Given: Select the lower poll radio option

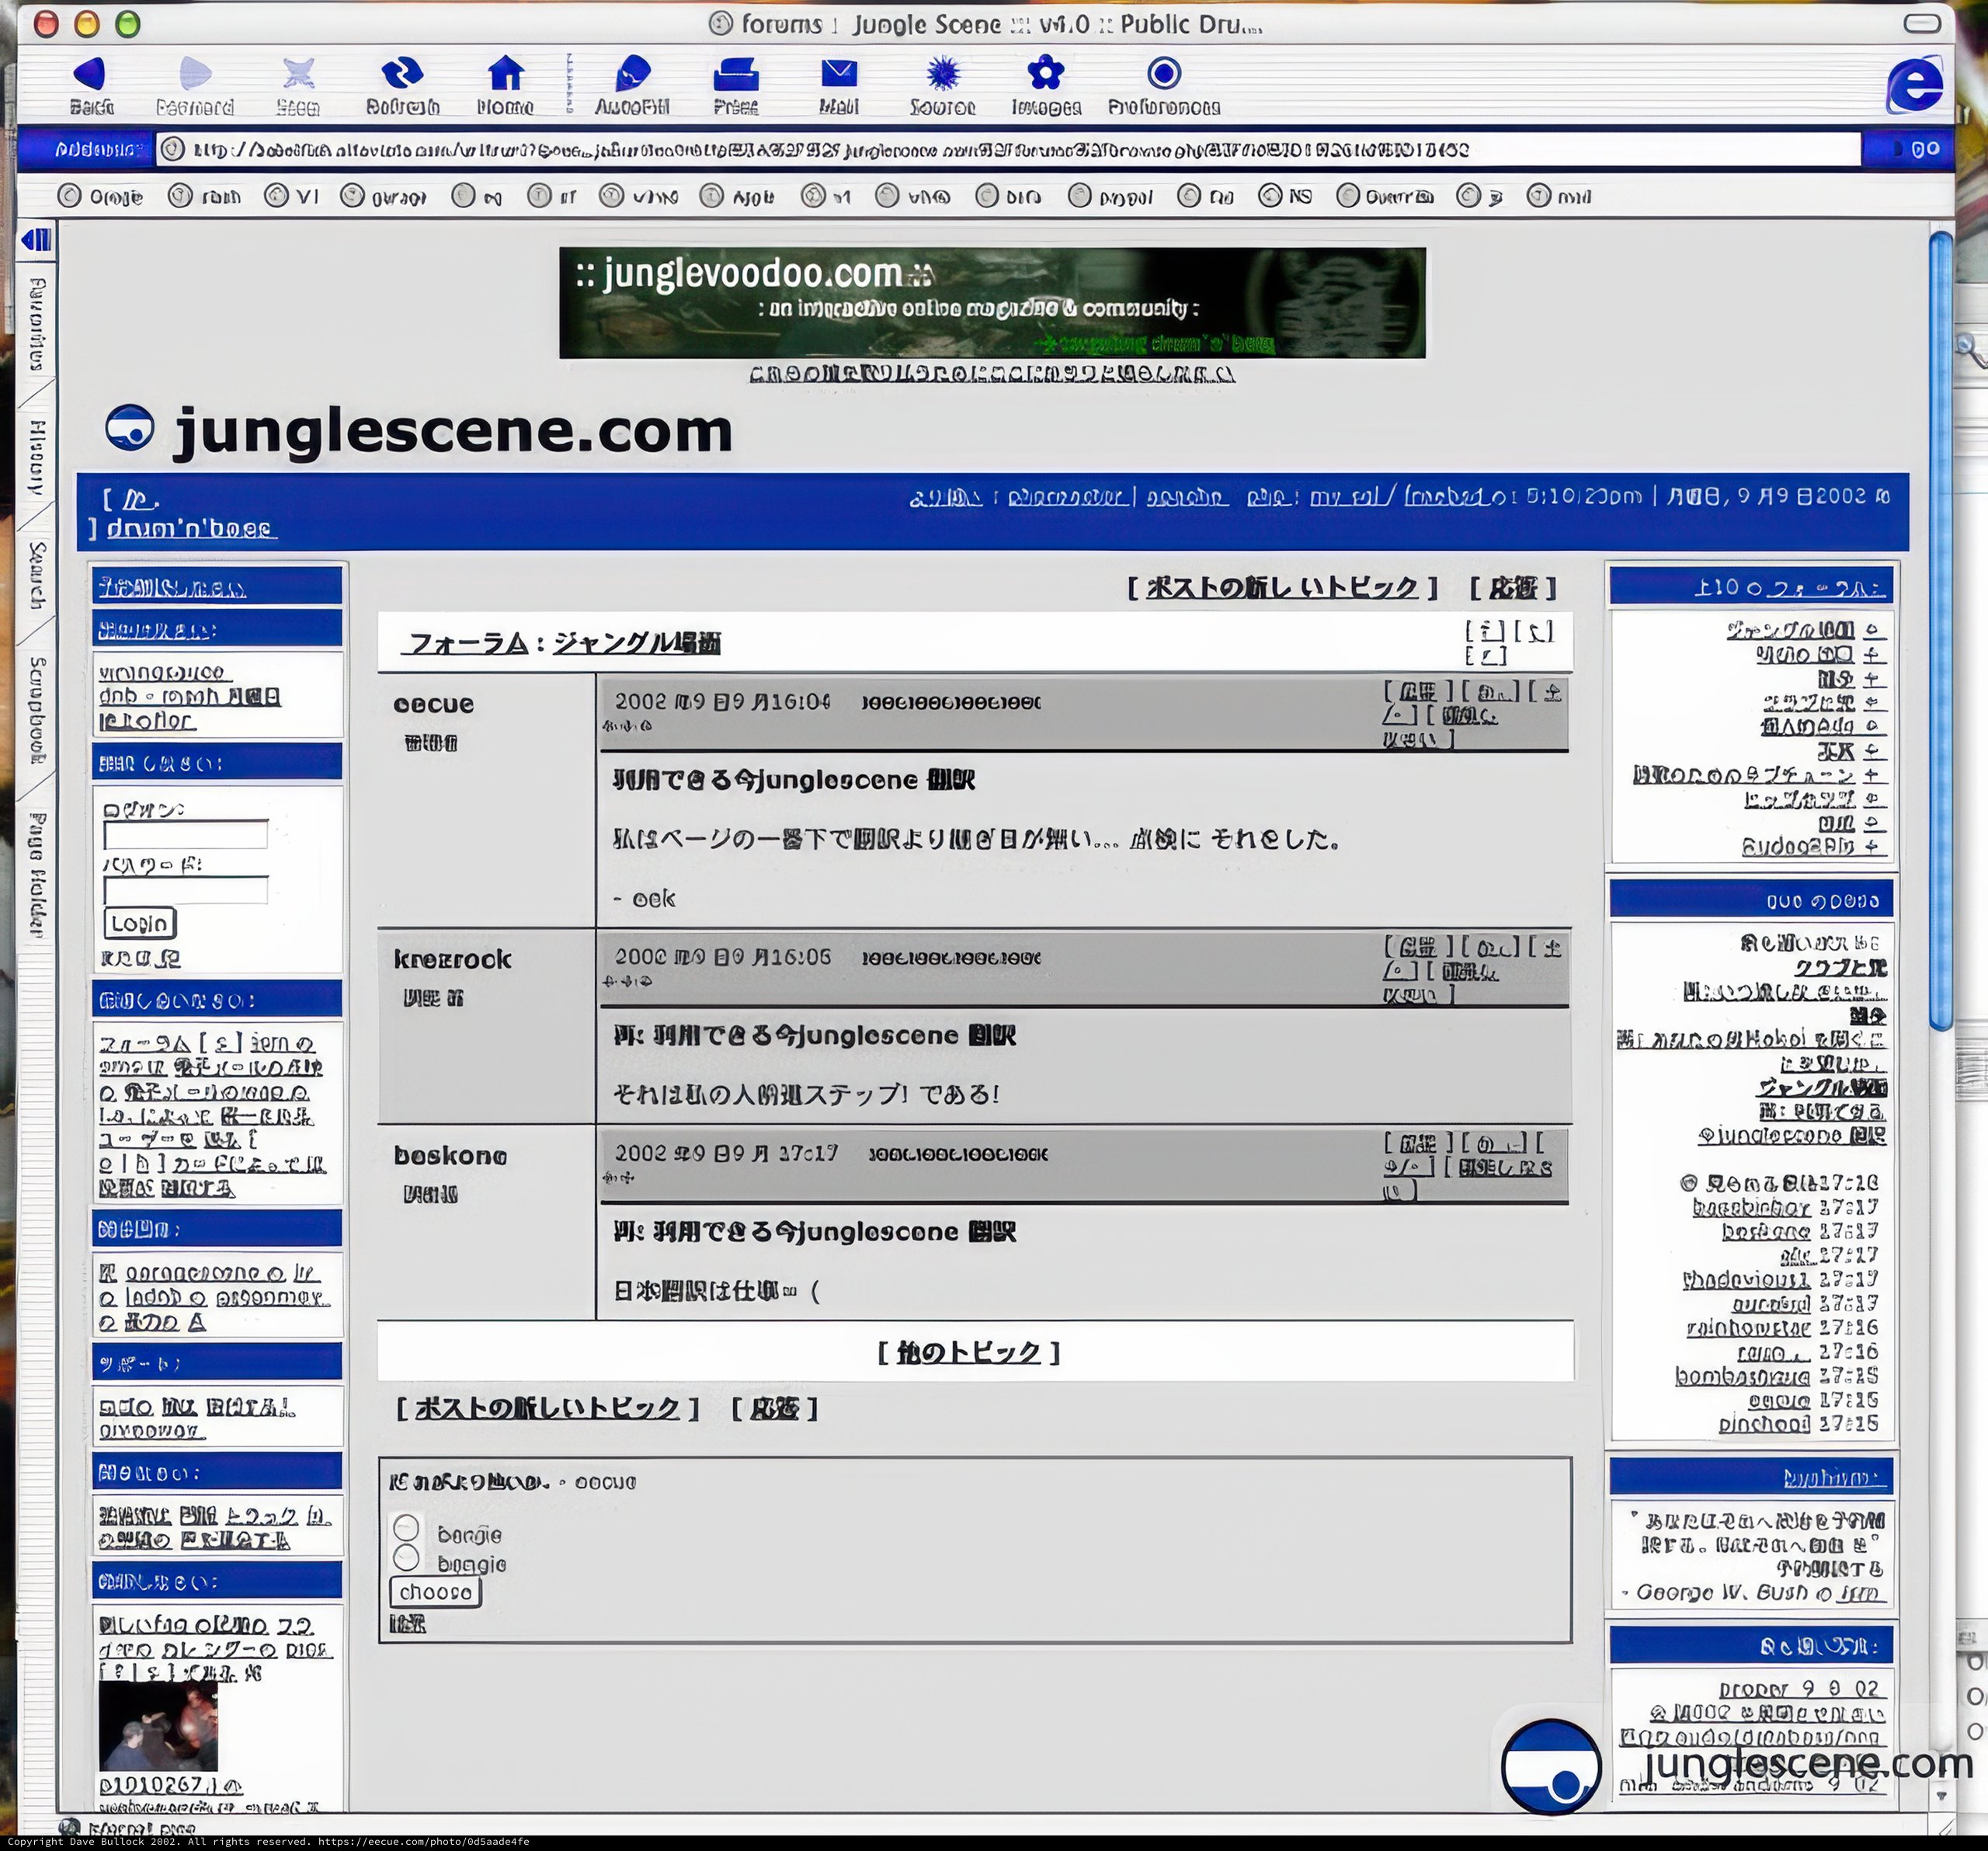Looking at the screenshot, I should [x=406, y=1558].
